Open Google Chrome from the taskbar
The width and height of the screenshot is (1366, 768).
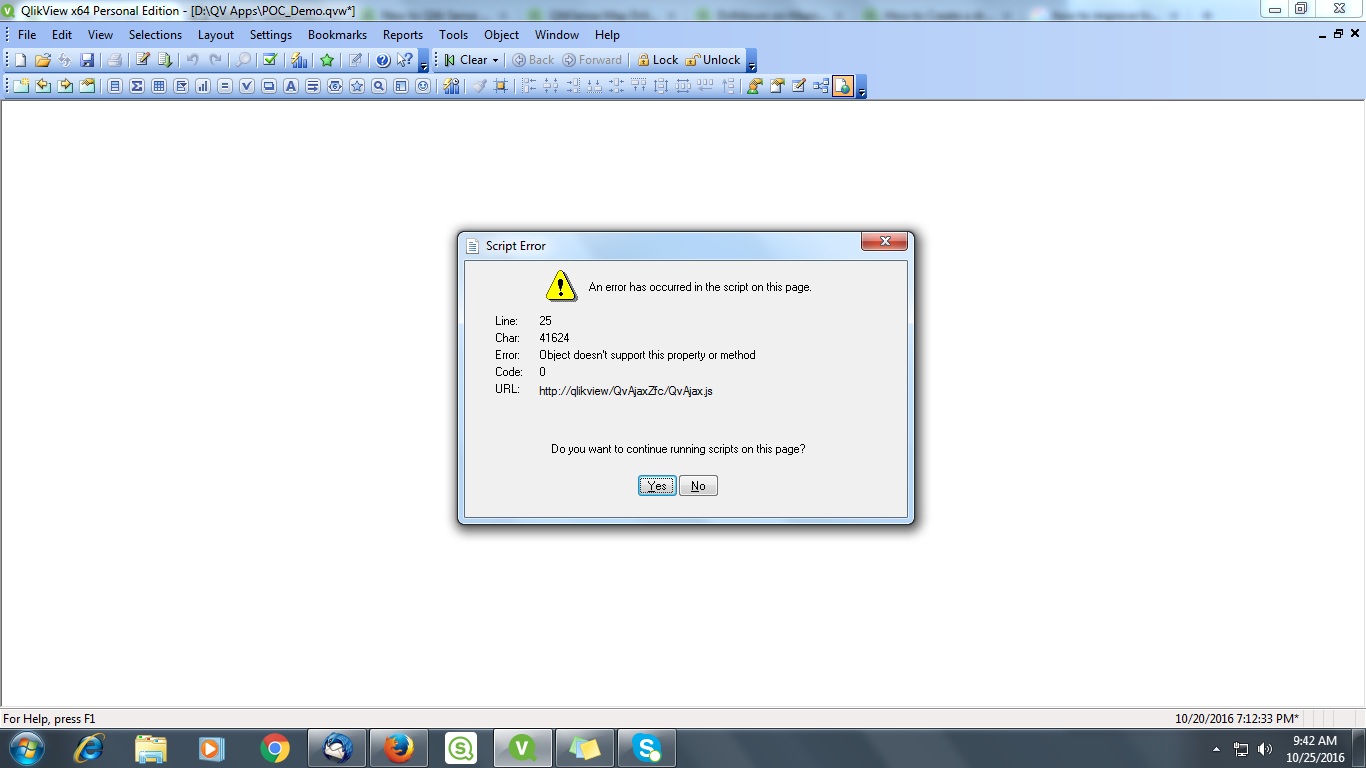(275, 748)
